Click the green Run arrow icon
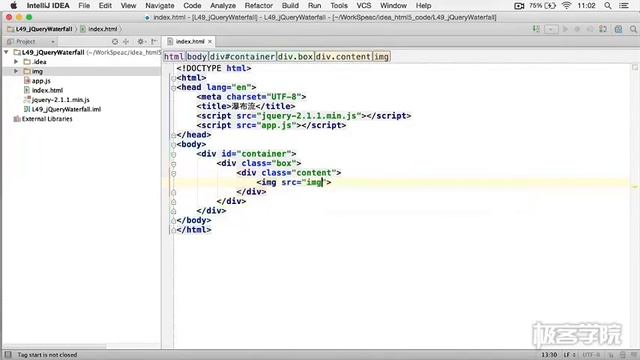 pos(565,29)
